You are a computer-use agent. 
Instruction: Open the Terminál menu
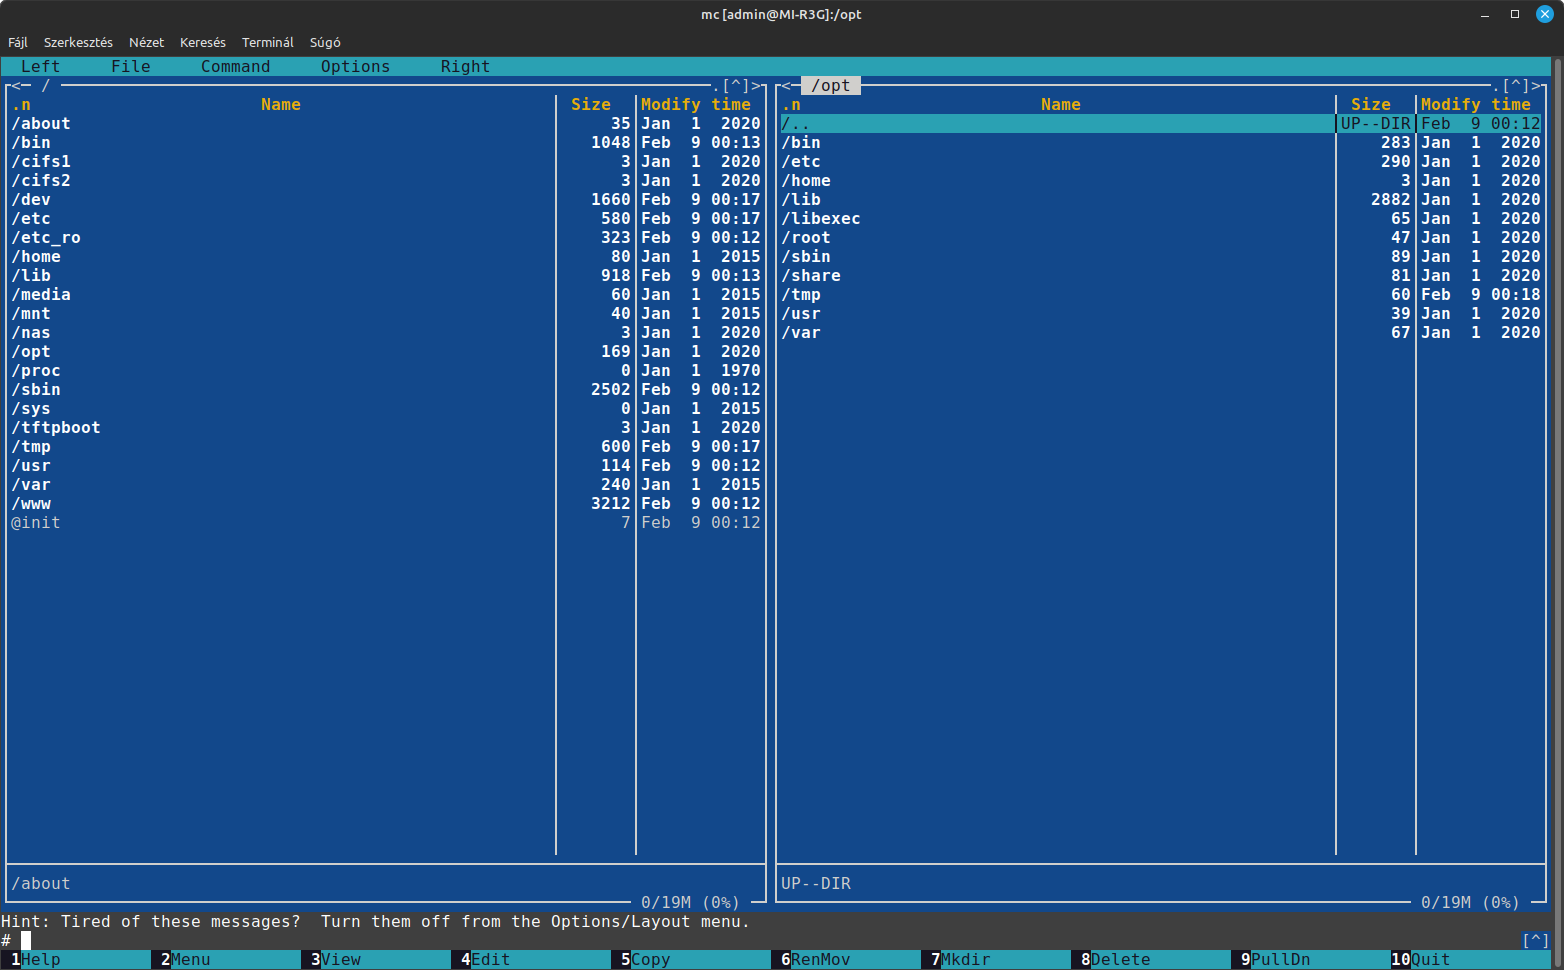coord(268,42)
